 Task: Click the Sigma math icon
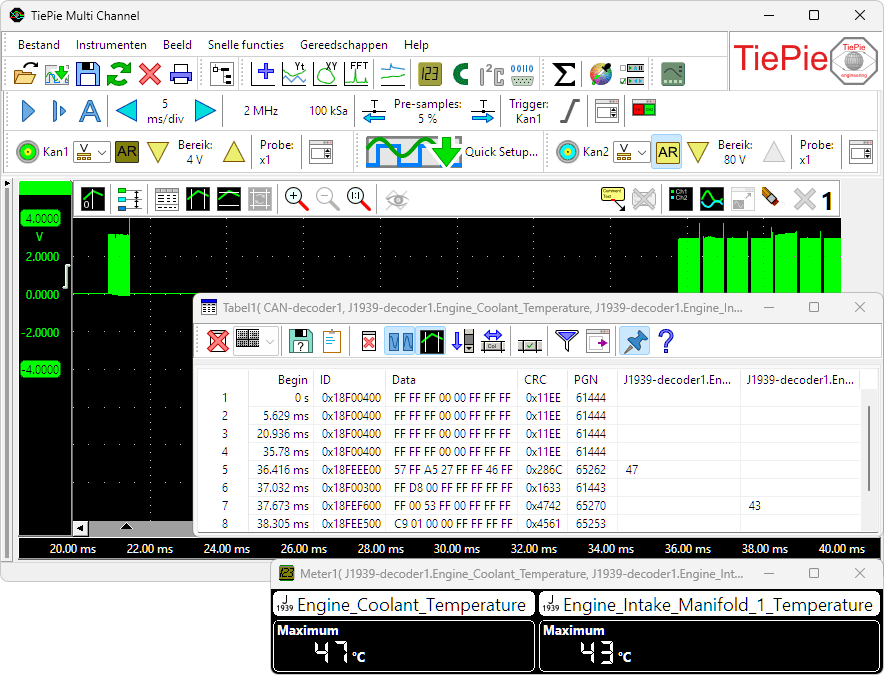[x=564, y=74]
